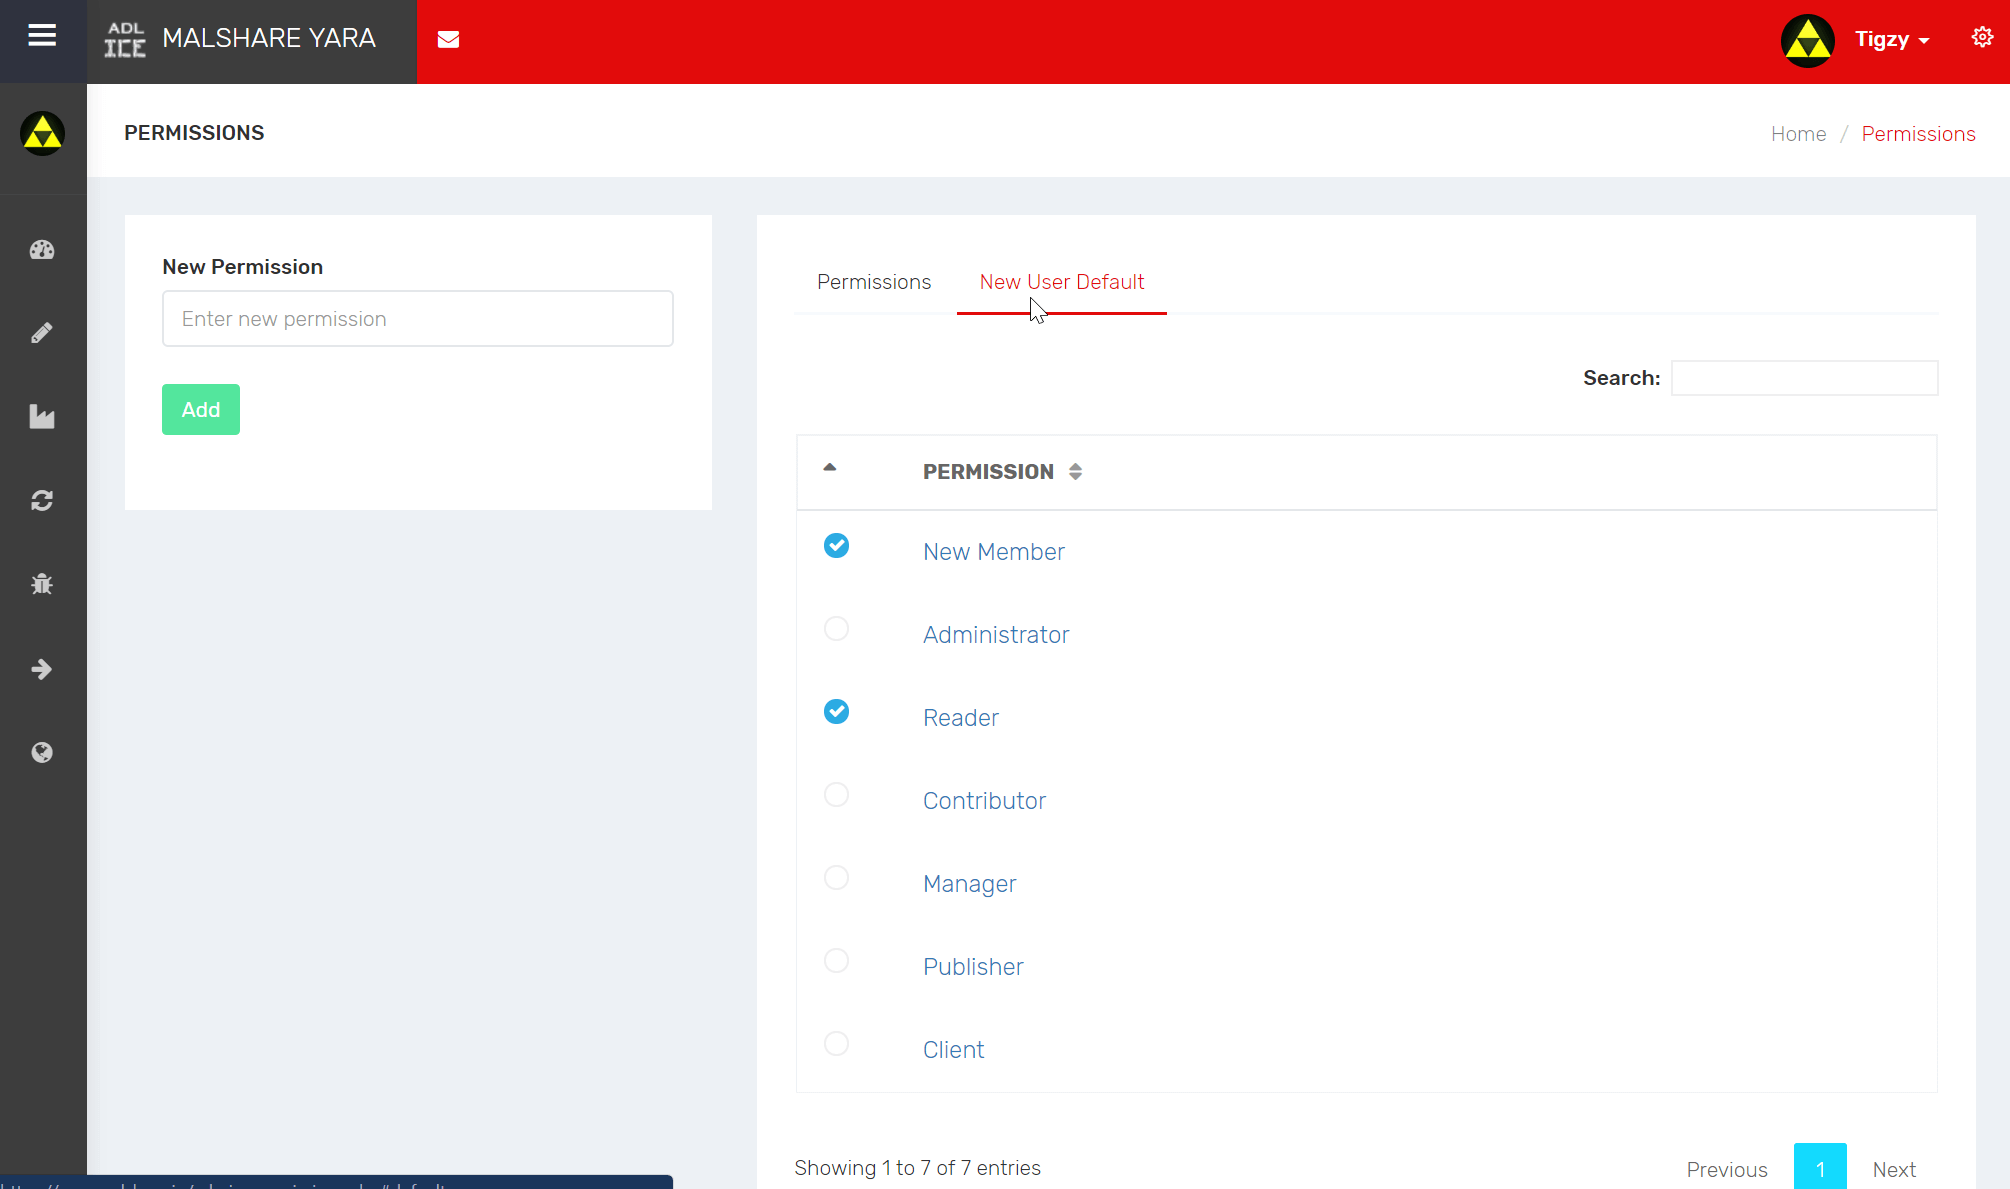Focus the Enter new permission field
The width and height of the screenshot is (2010, 1189).
[x=418, y=319]
